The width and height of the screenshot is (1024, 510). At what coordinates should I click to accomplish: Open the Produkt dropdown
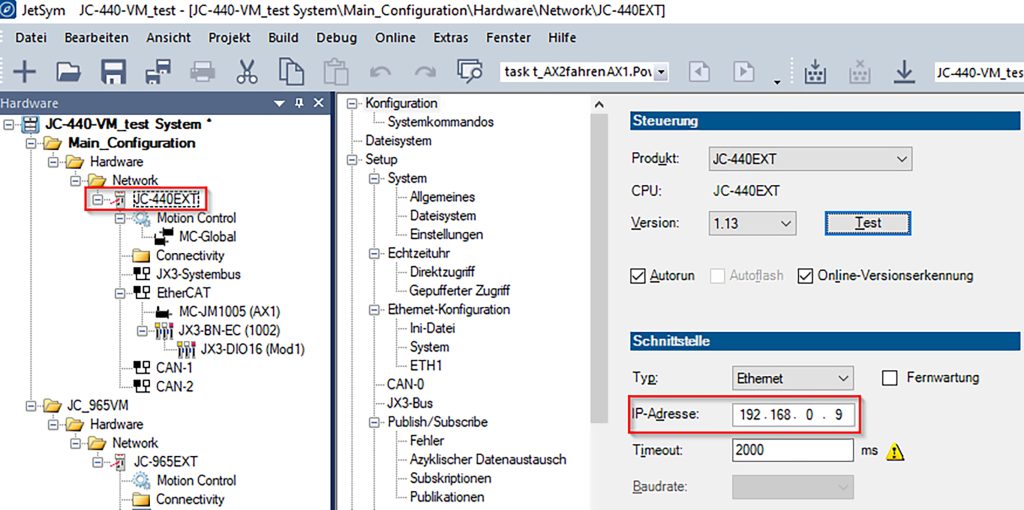(810, 159)
